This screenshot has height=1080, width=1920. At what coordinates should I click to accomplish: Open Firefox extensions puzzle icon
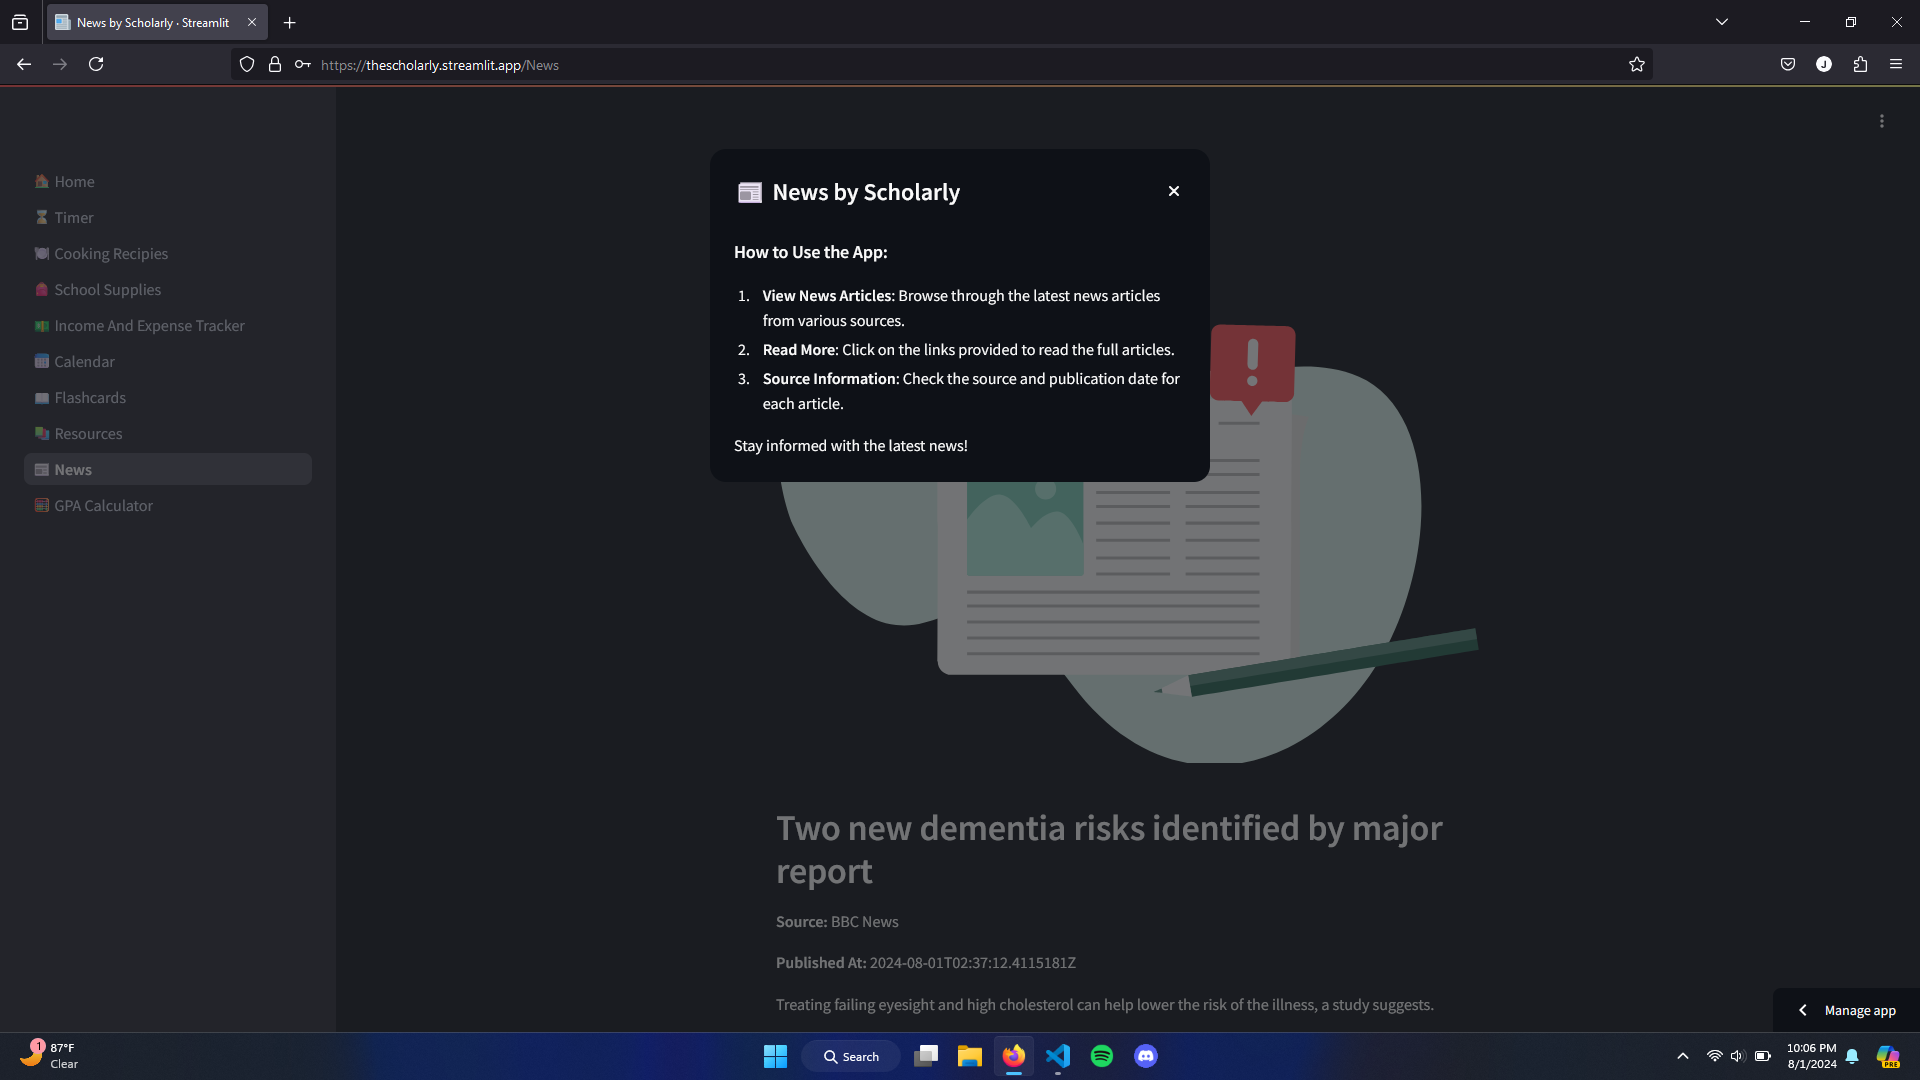1859,65
